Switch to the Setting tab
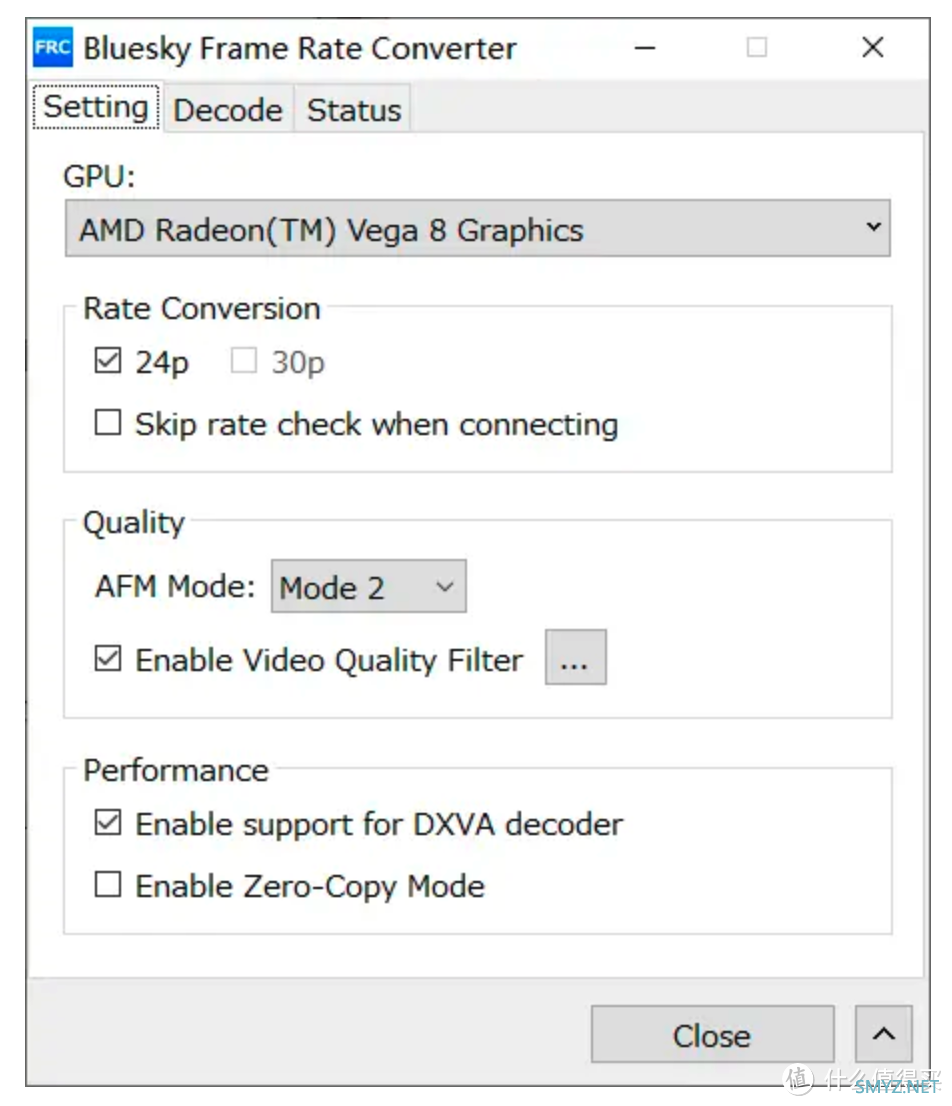952x1106 pixels. tap(96, 107)
